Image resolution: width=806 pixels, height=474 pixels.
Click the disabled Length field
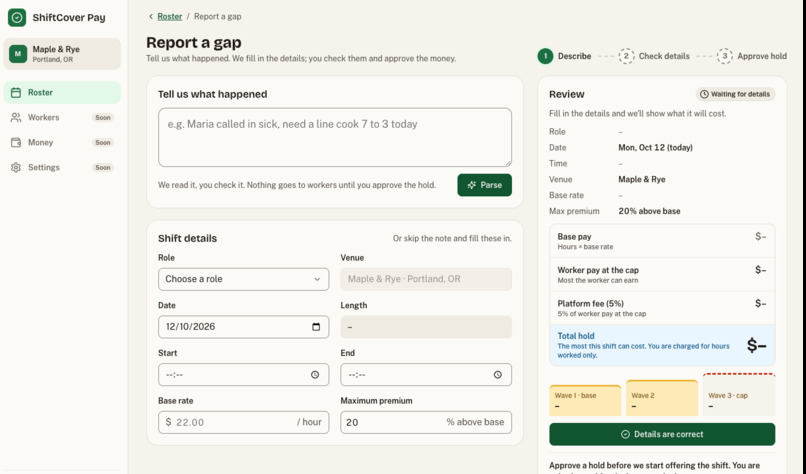coord(426,327)
